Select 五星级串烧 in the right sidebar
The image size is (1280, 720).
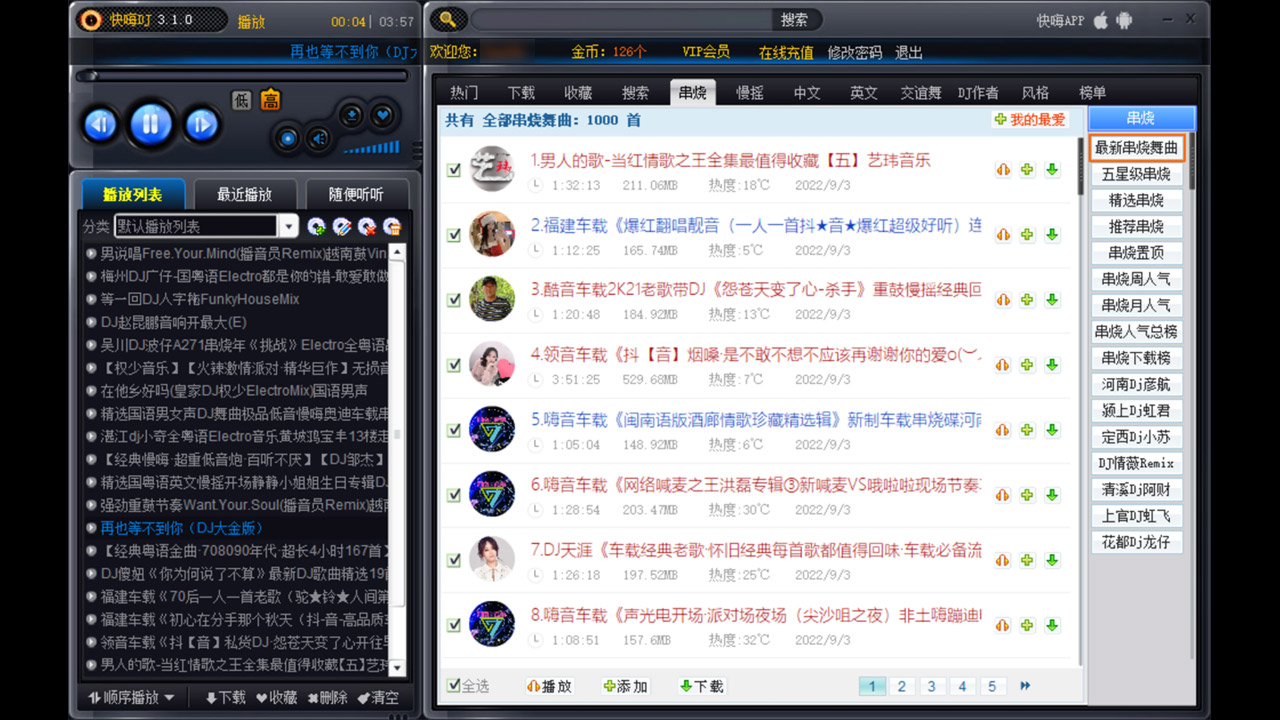tap(1136, 174)
